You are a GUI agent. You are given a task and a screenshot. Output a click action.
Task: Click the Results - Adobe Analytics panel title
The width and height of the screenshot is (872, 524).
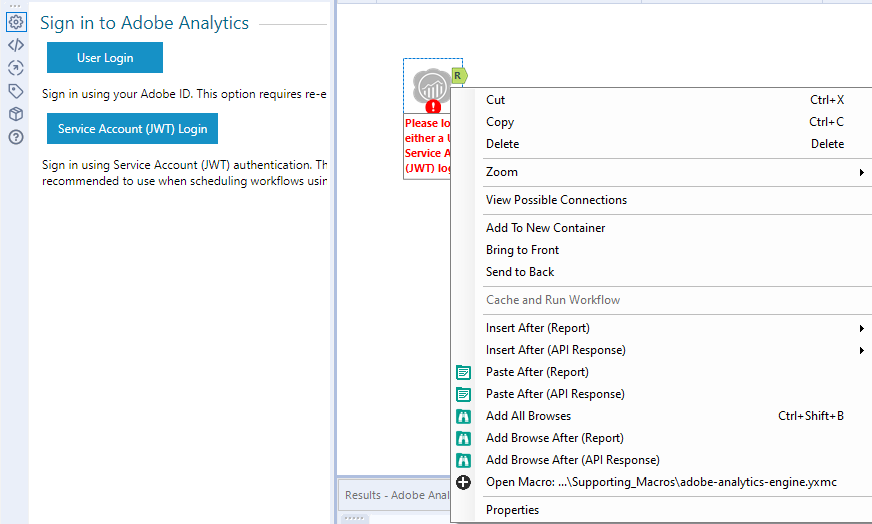397,495
